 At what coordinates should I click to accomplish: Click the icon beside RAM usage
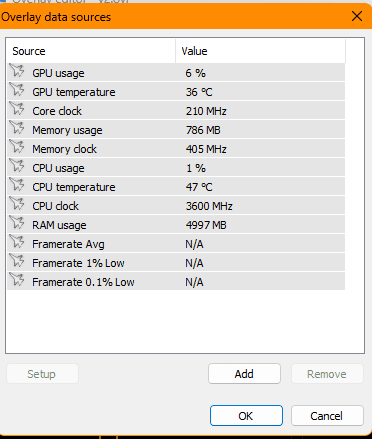tap(17, 223)
